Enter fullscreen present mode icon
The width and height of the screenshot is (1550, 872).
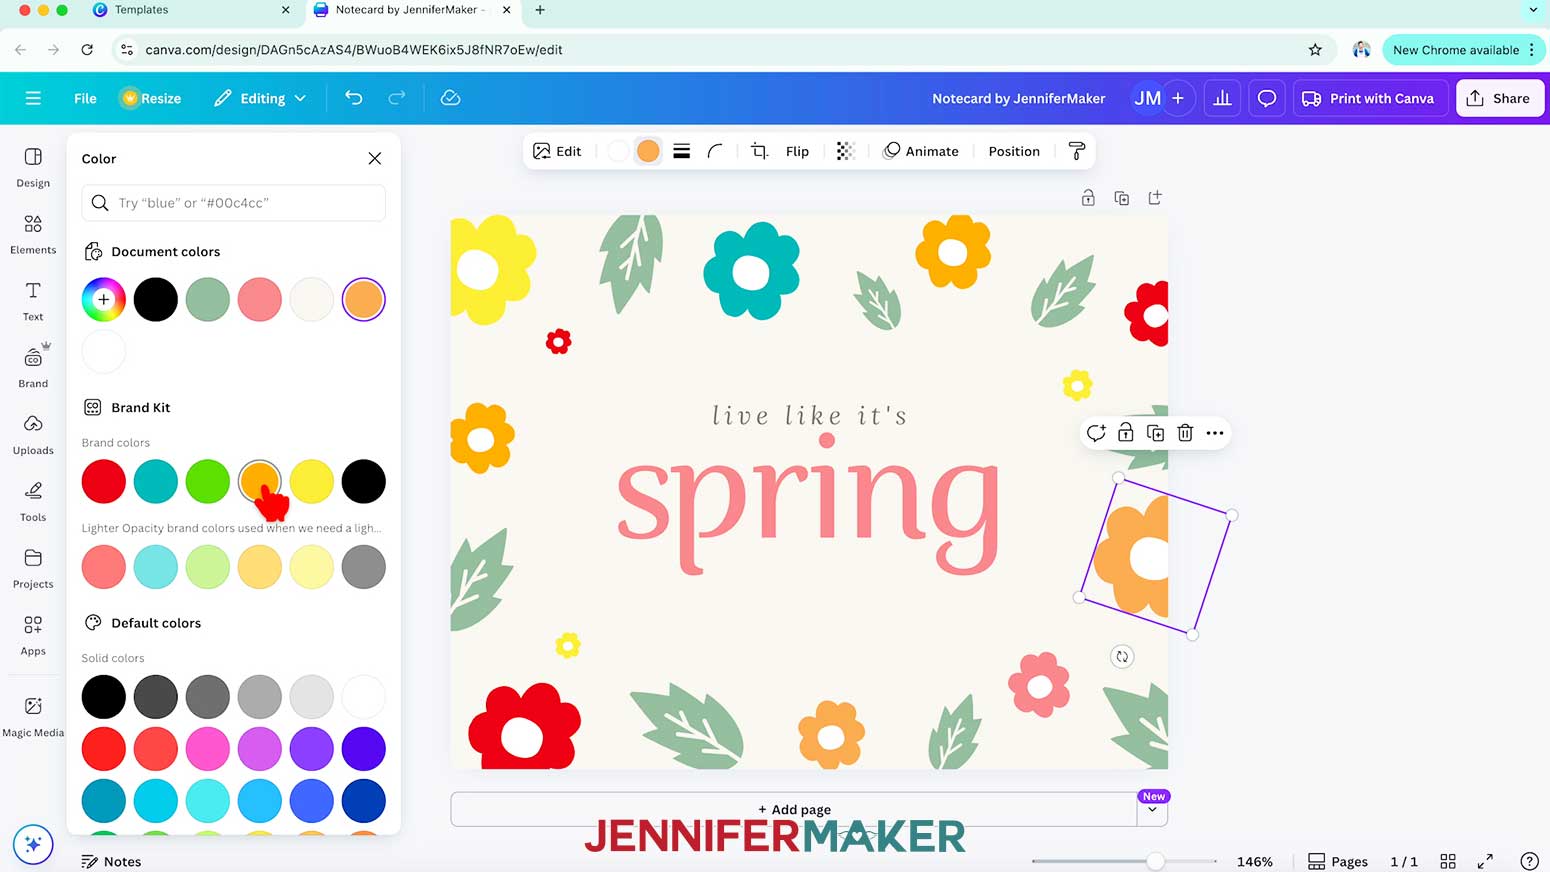1485,861
